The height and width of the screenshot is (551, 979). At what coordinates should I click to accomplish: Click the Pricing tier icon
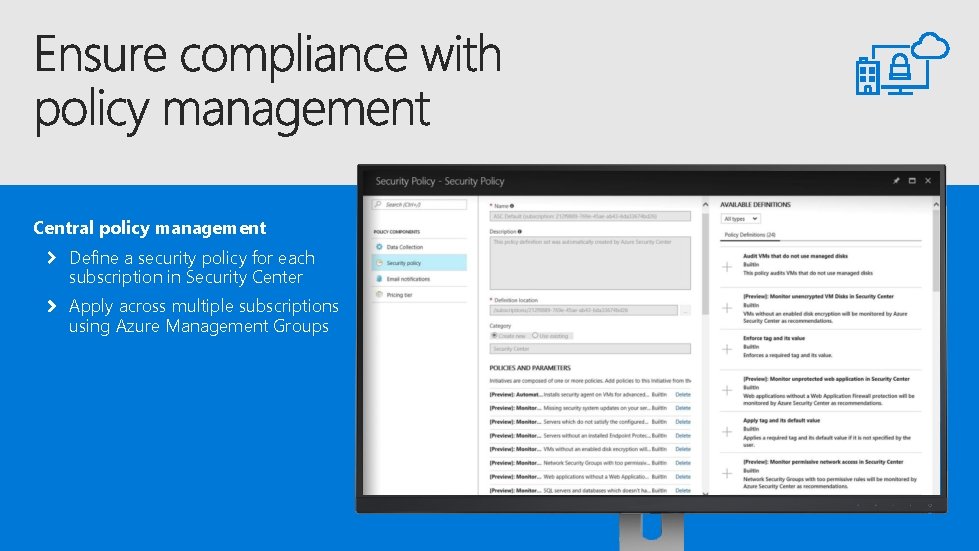379,295
